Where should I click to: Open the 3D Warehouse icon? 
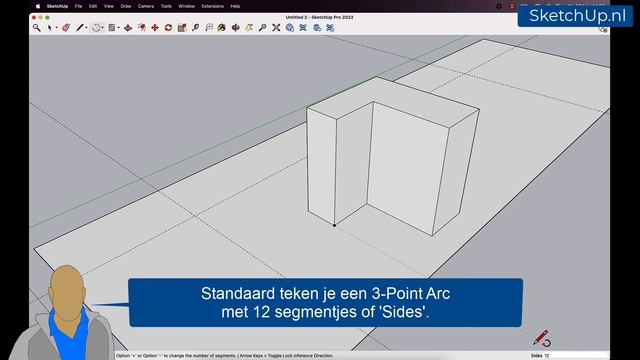click(290, 28)
